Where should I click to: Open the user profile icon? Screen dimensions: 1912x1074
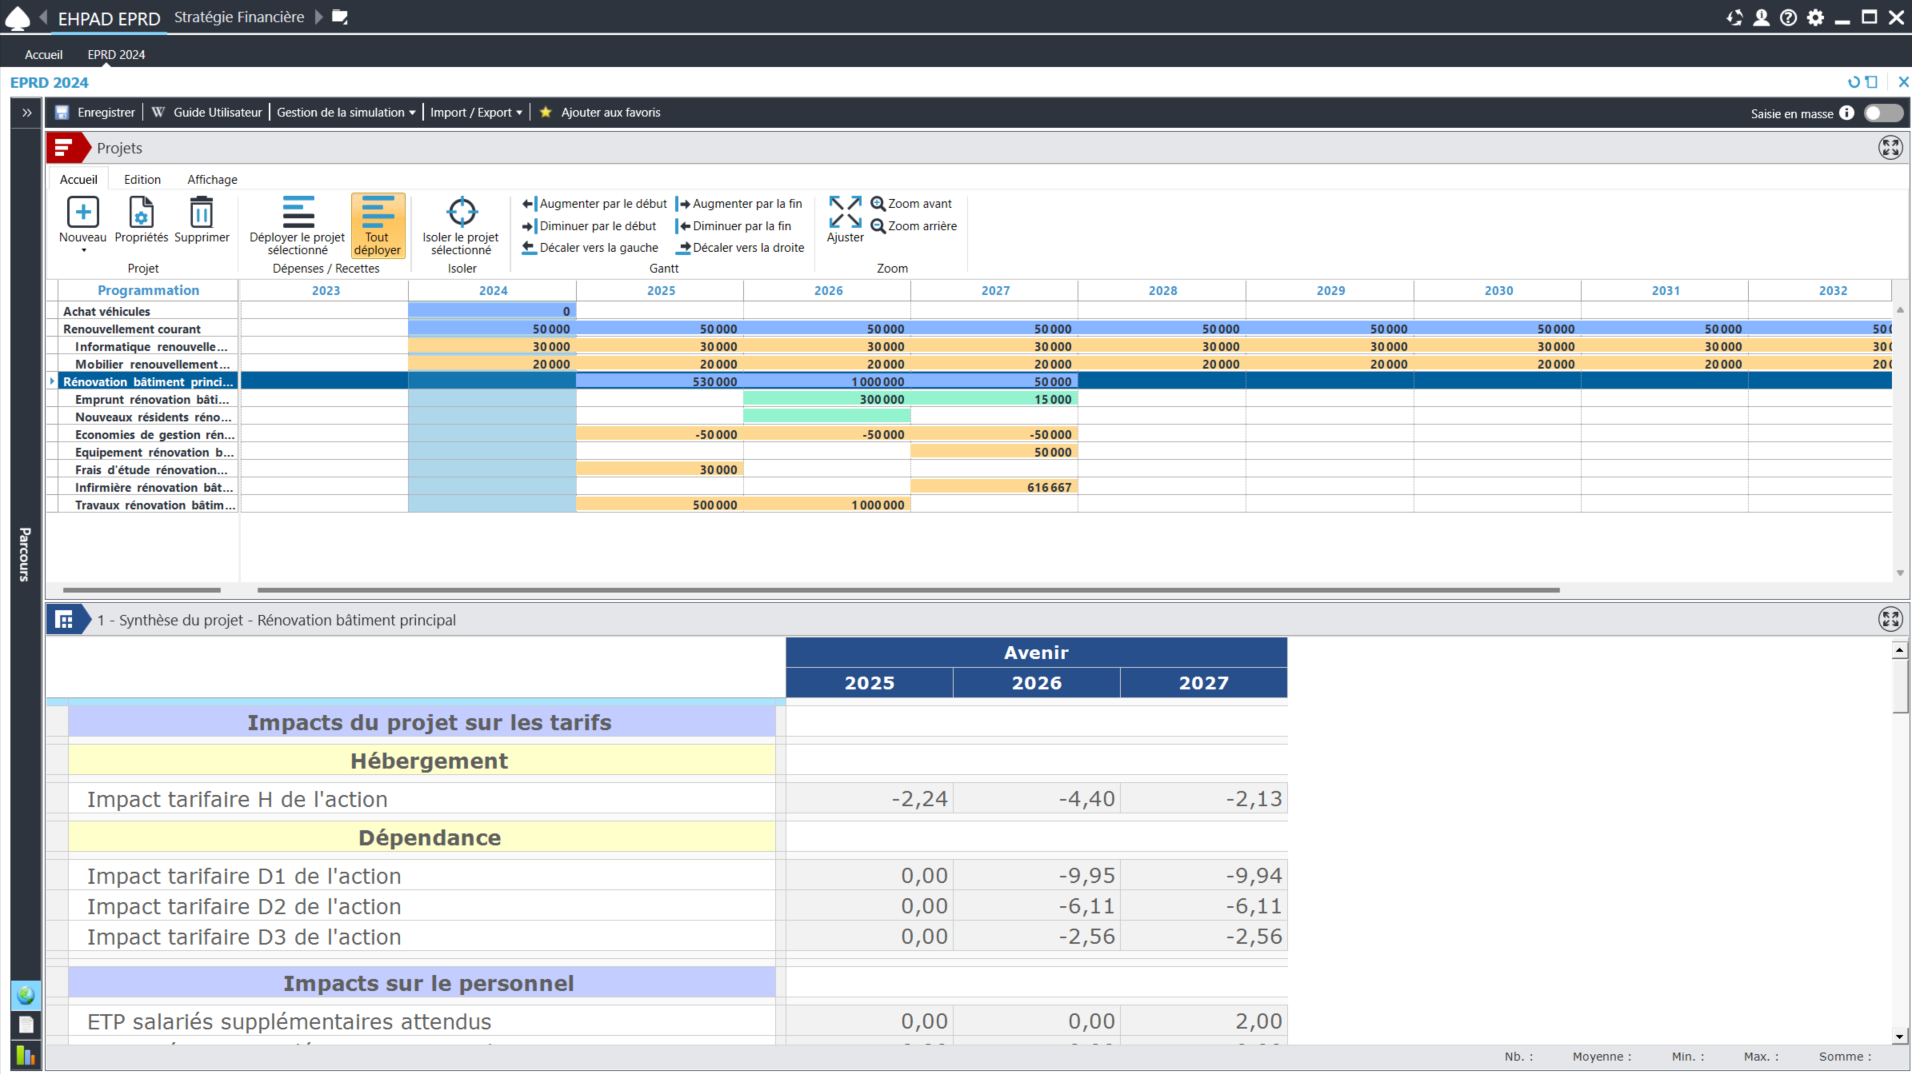pos(1761,17)
